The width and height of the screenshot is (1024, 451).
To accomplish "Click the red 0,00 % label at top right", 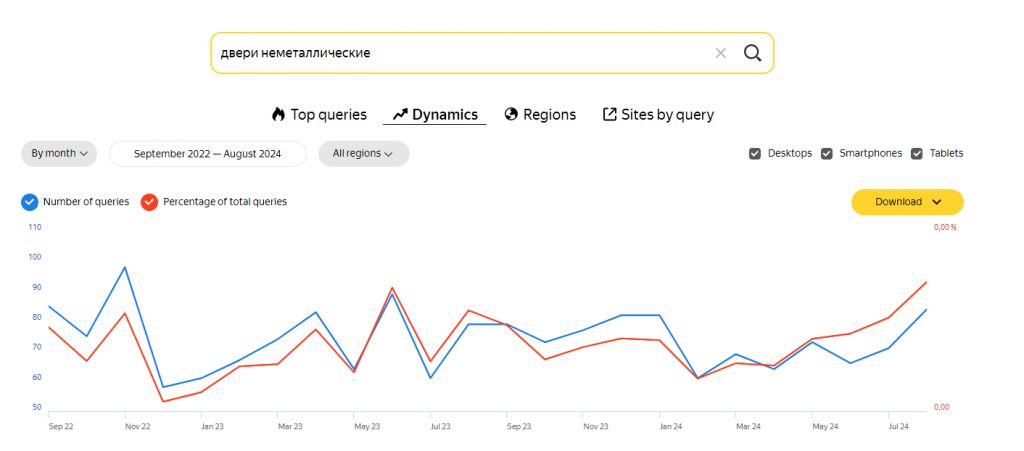I will 945,228.
